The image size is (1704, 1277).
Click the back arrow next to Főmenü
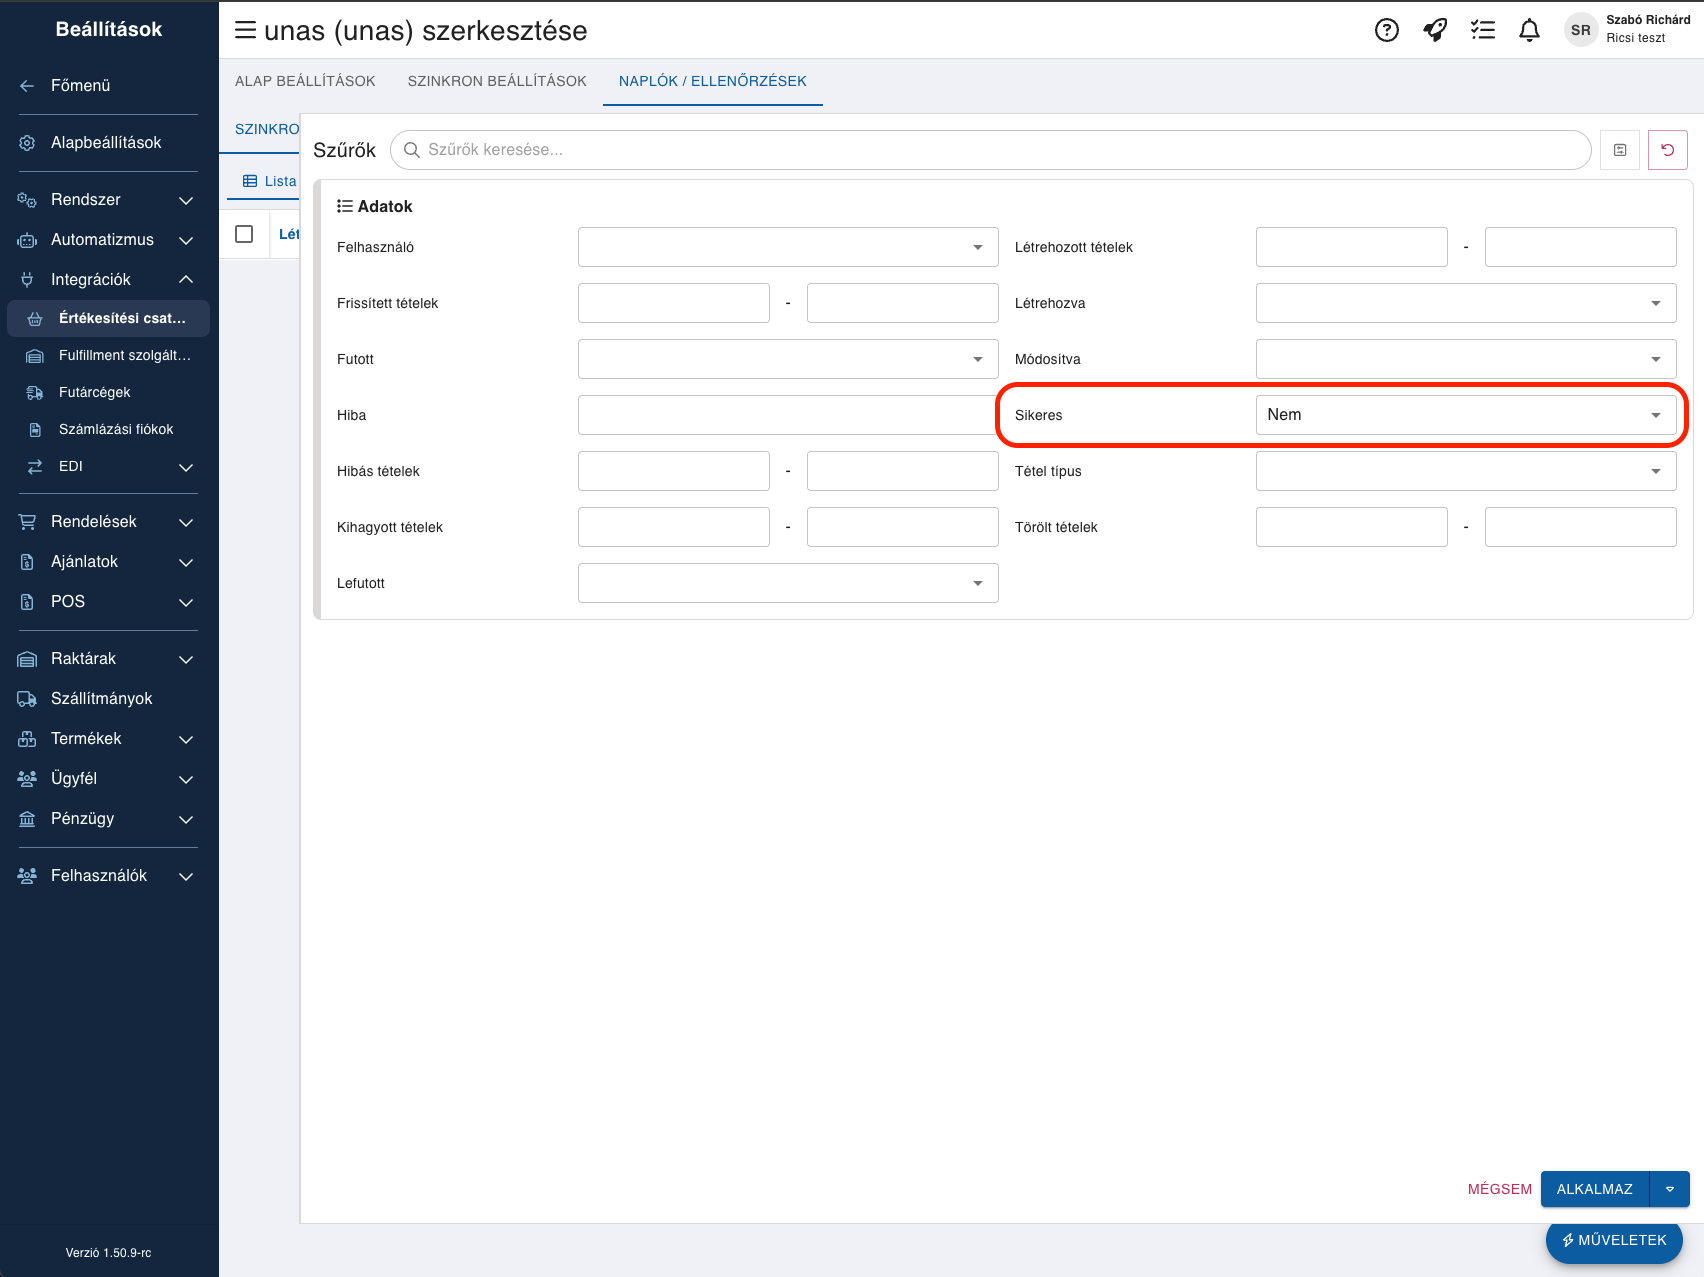click(x=27, y=86)
